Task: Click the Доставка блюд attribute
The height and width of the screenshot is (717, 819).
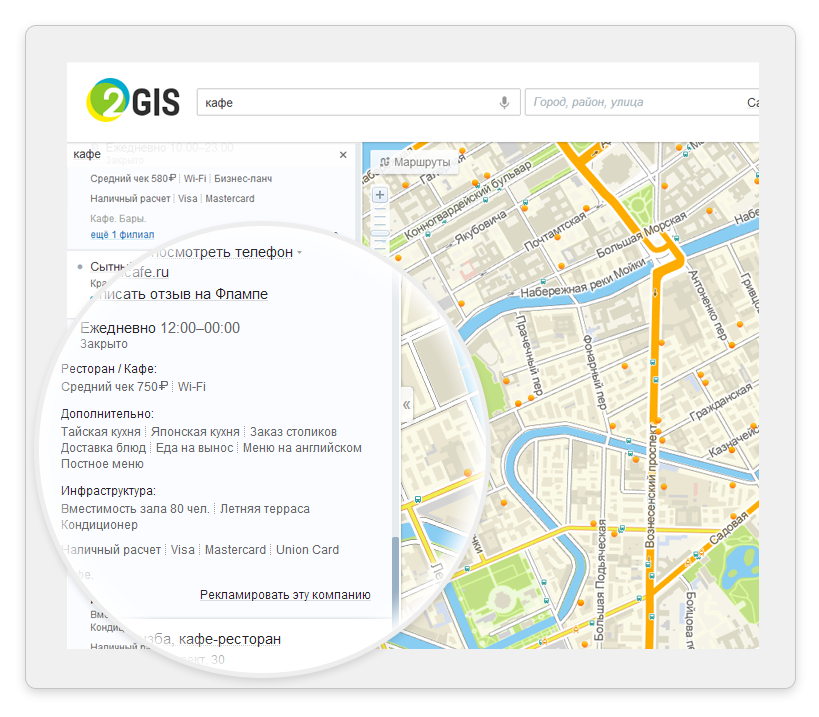Action: point(103,448)
